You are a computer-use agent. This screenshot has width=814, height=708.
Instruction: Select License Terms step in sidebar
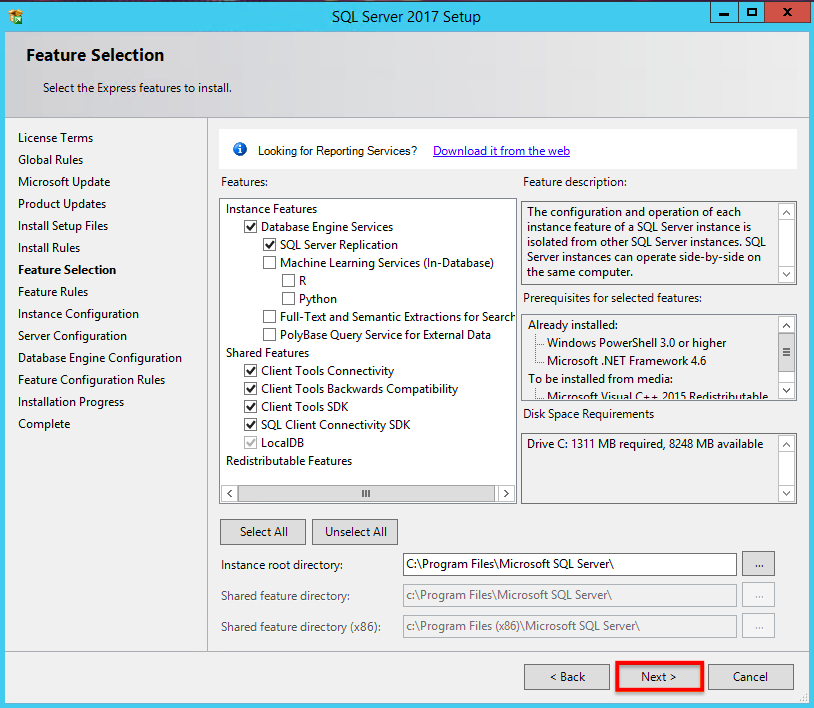point(56,138)
